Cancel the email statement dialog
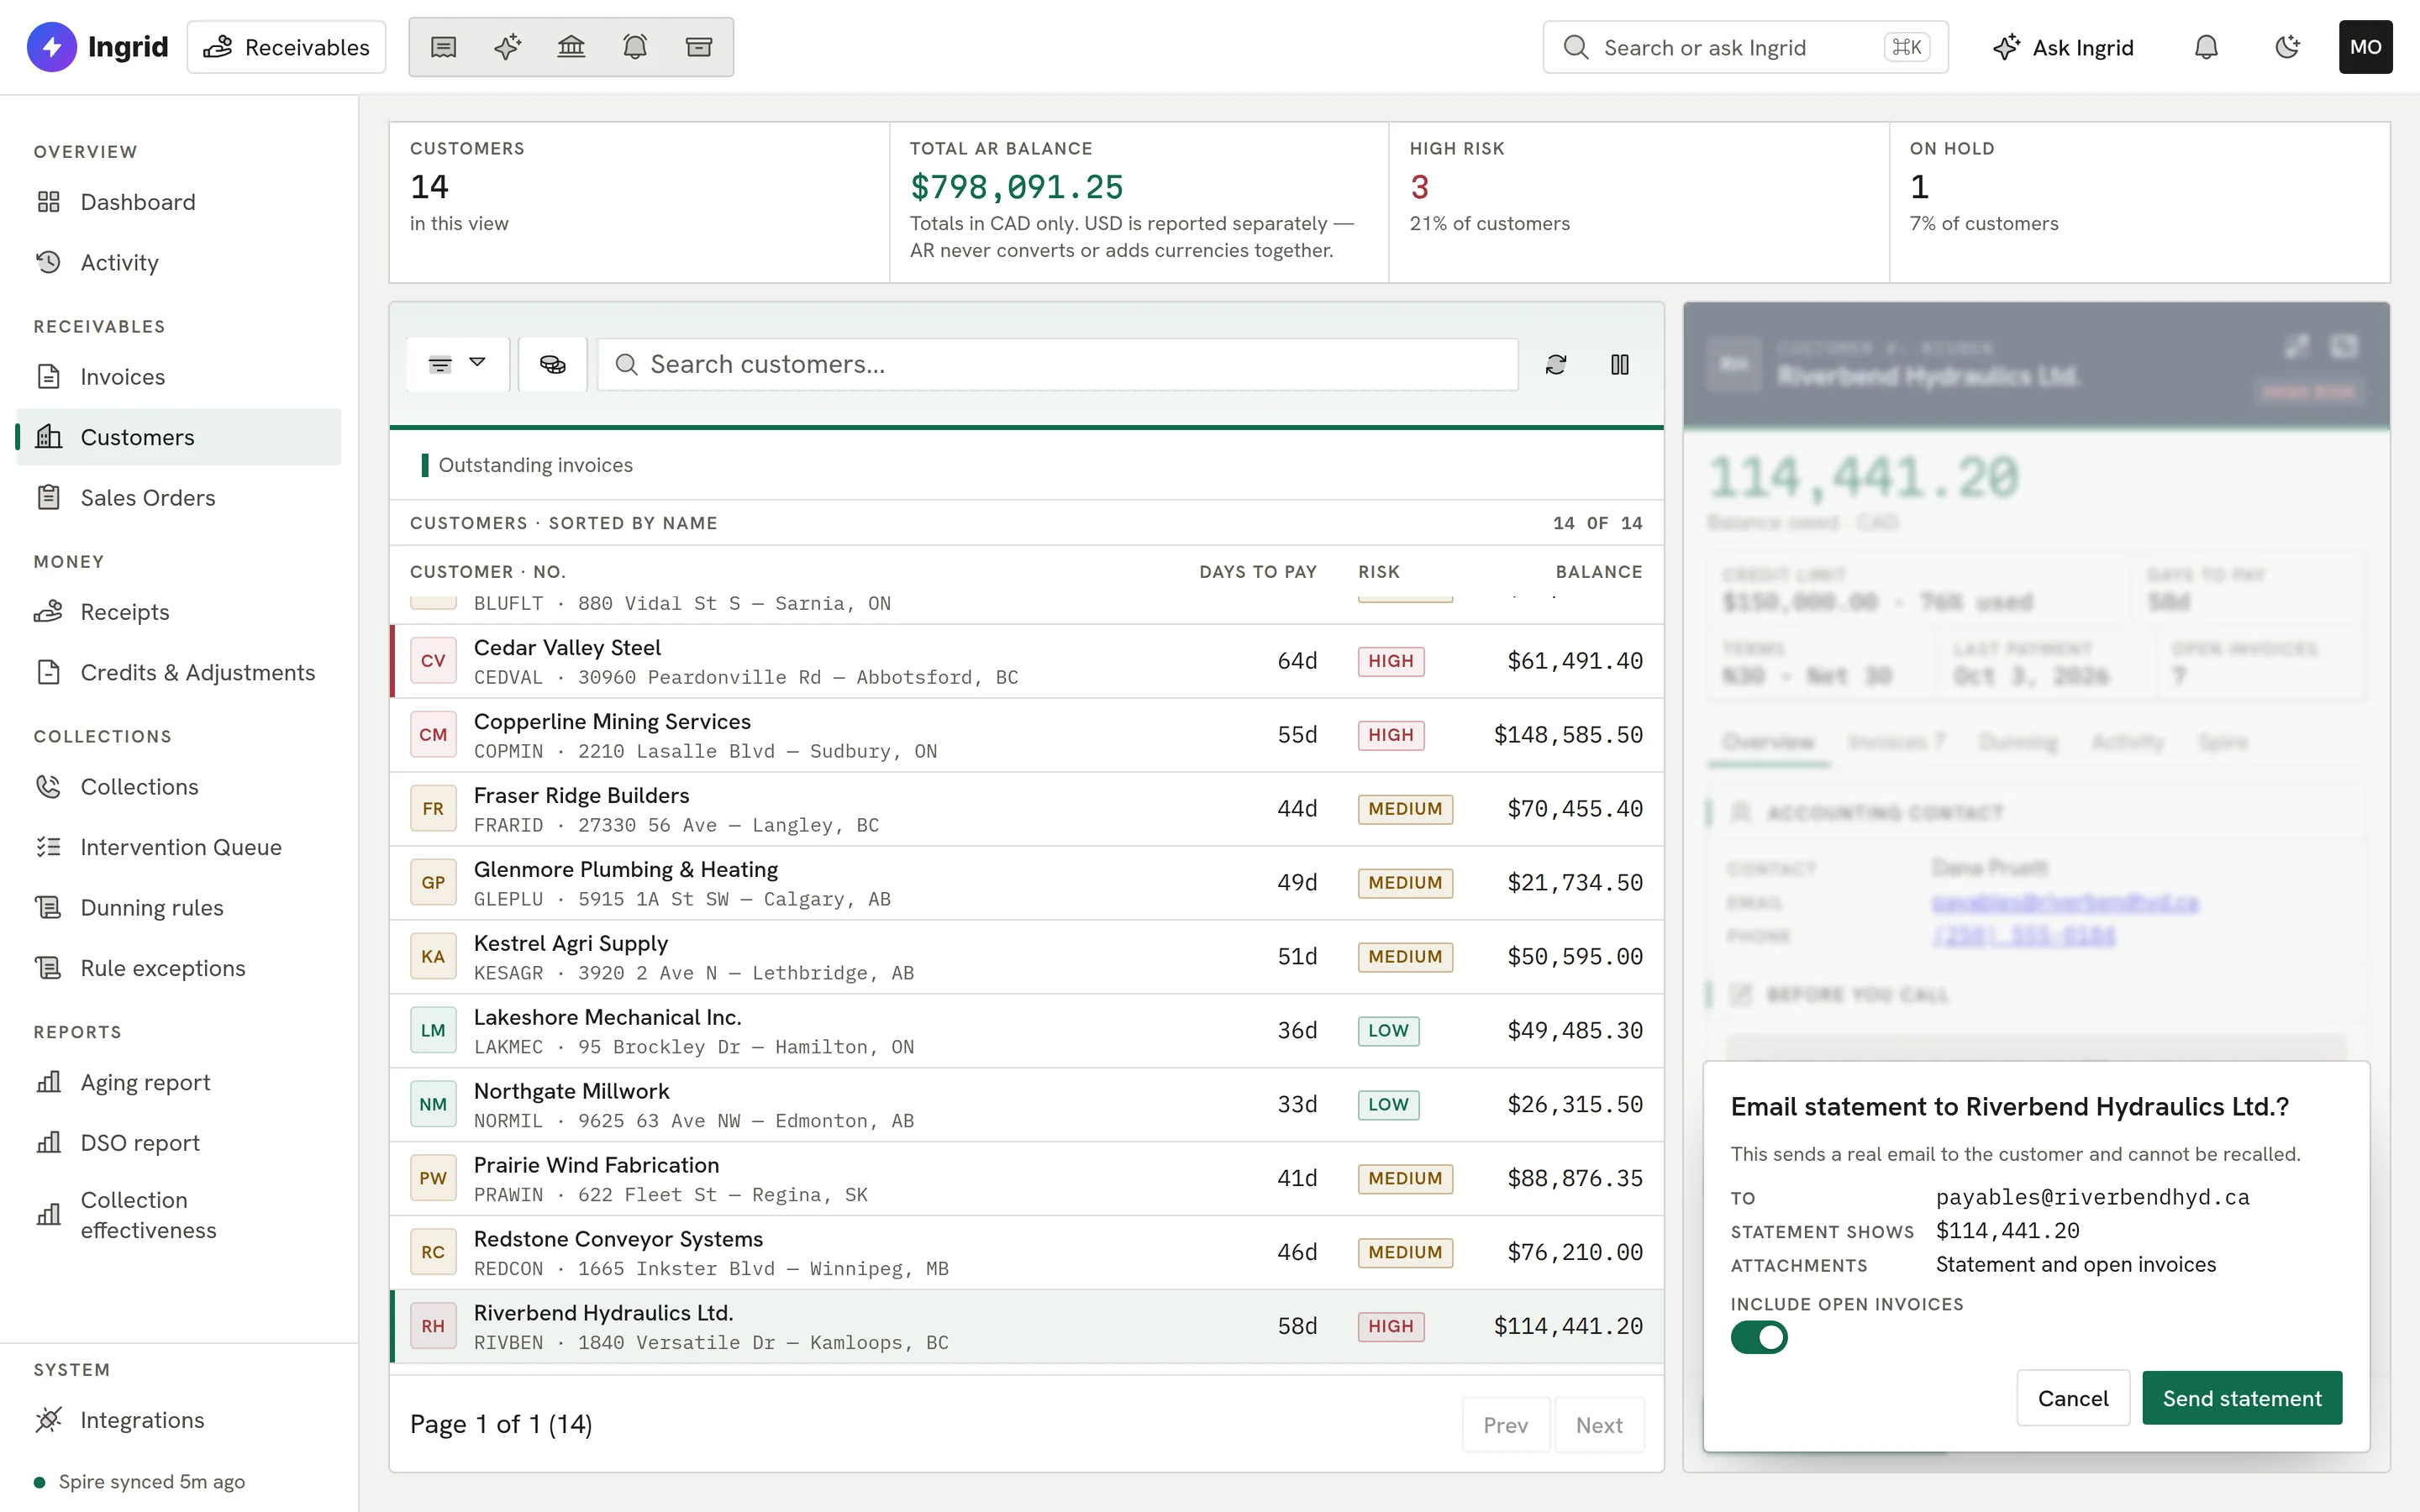 (2073, 1398)
